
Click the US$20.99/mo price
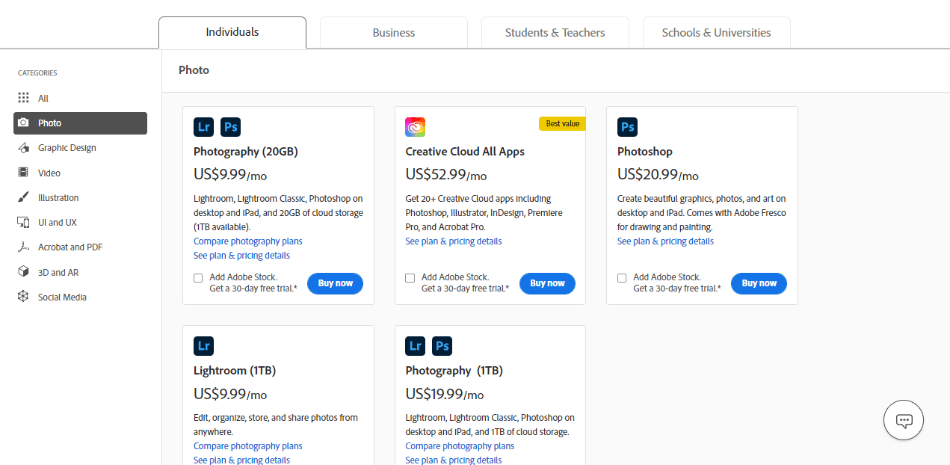(658, 175)
